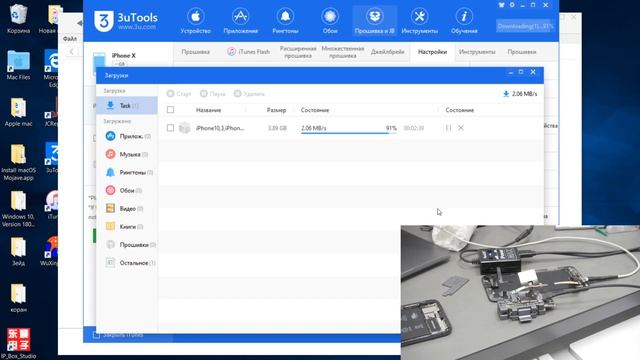Viewport: 640px width, 360px height.
Task: Click the 2.06 MB/s speed indicator at top right
Action: pyautogui.click(x=520, y=94)
